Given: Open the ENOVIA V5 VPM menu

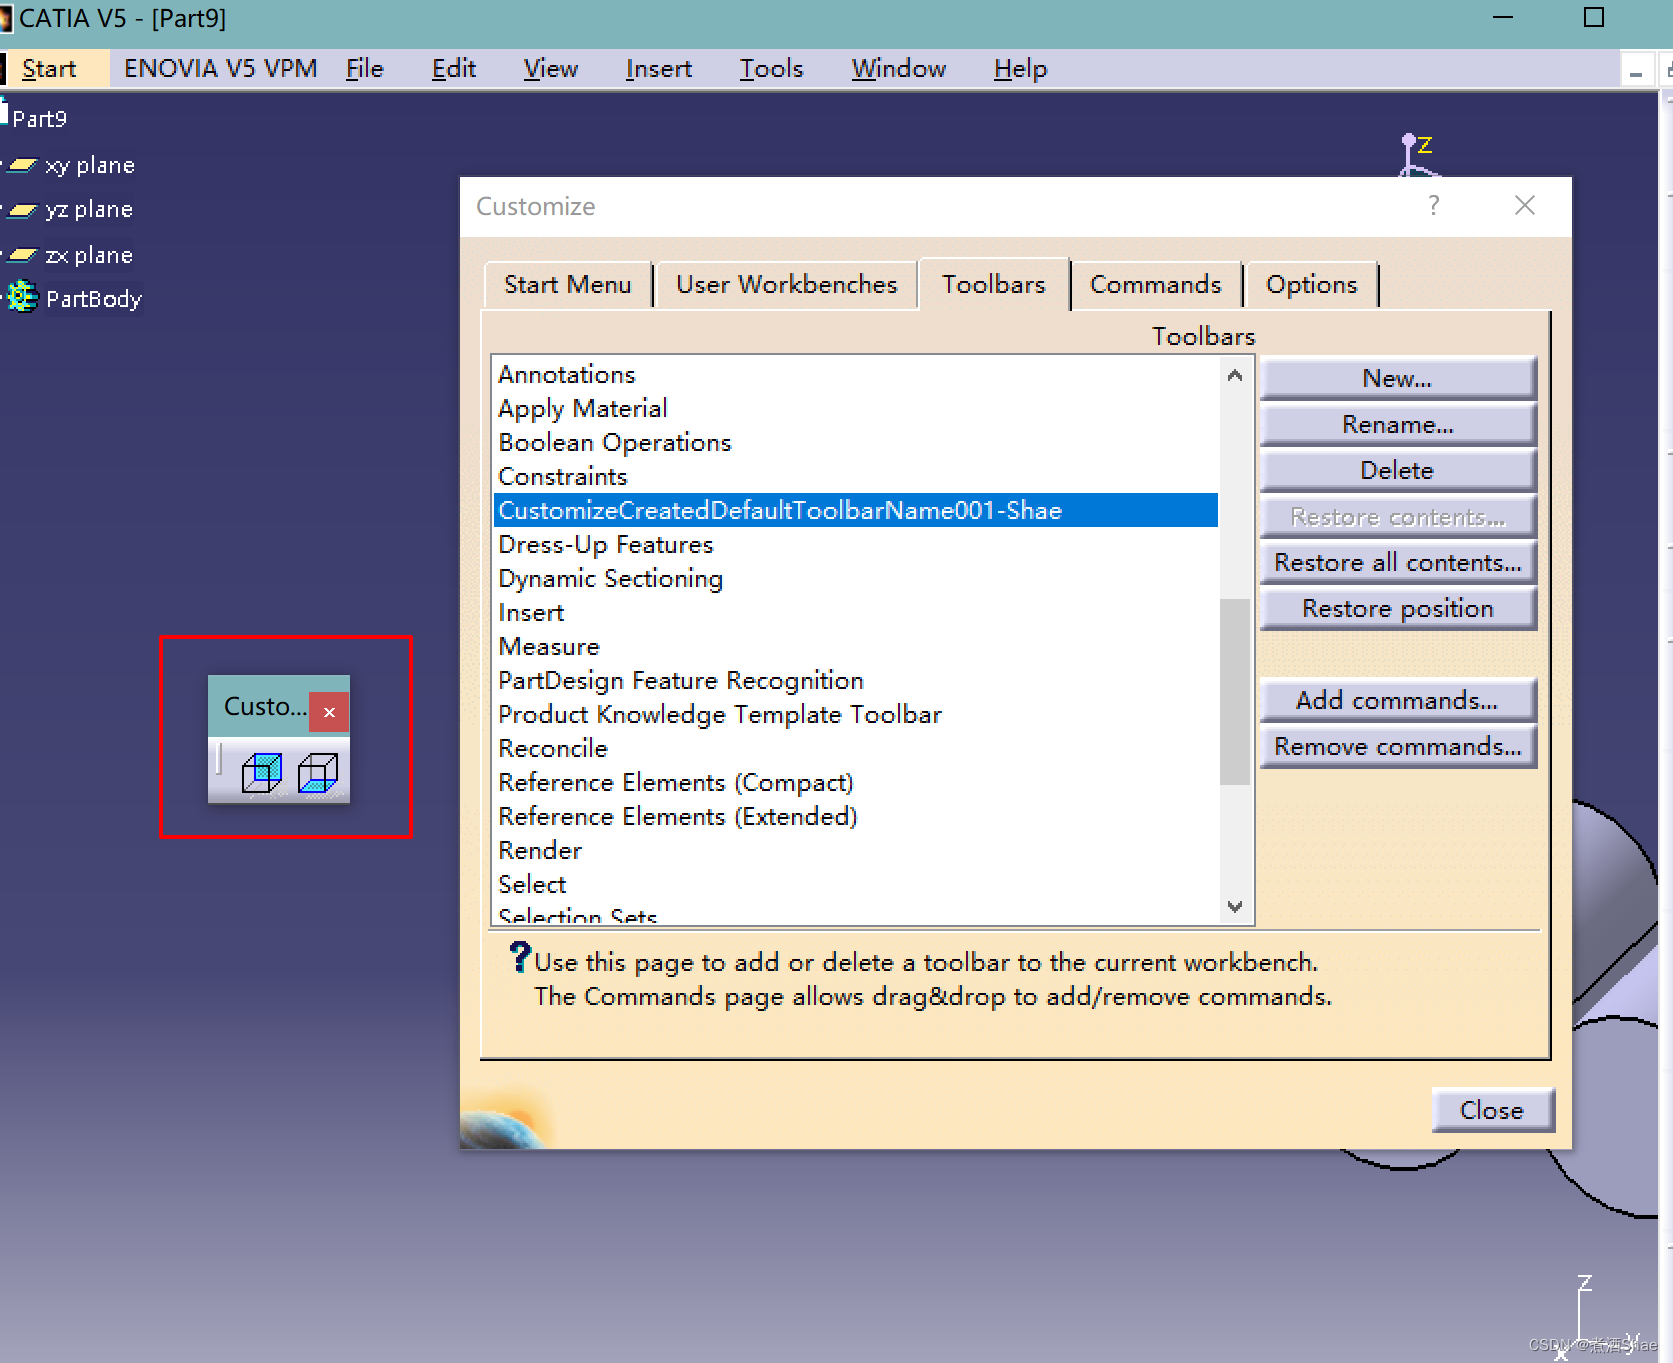Looking at the screenshot, I should (x=221, y=69).
